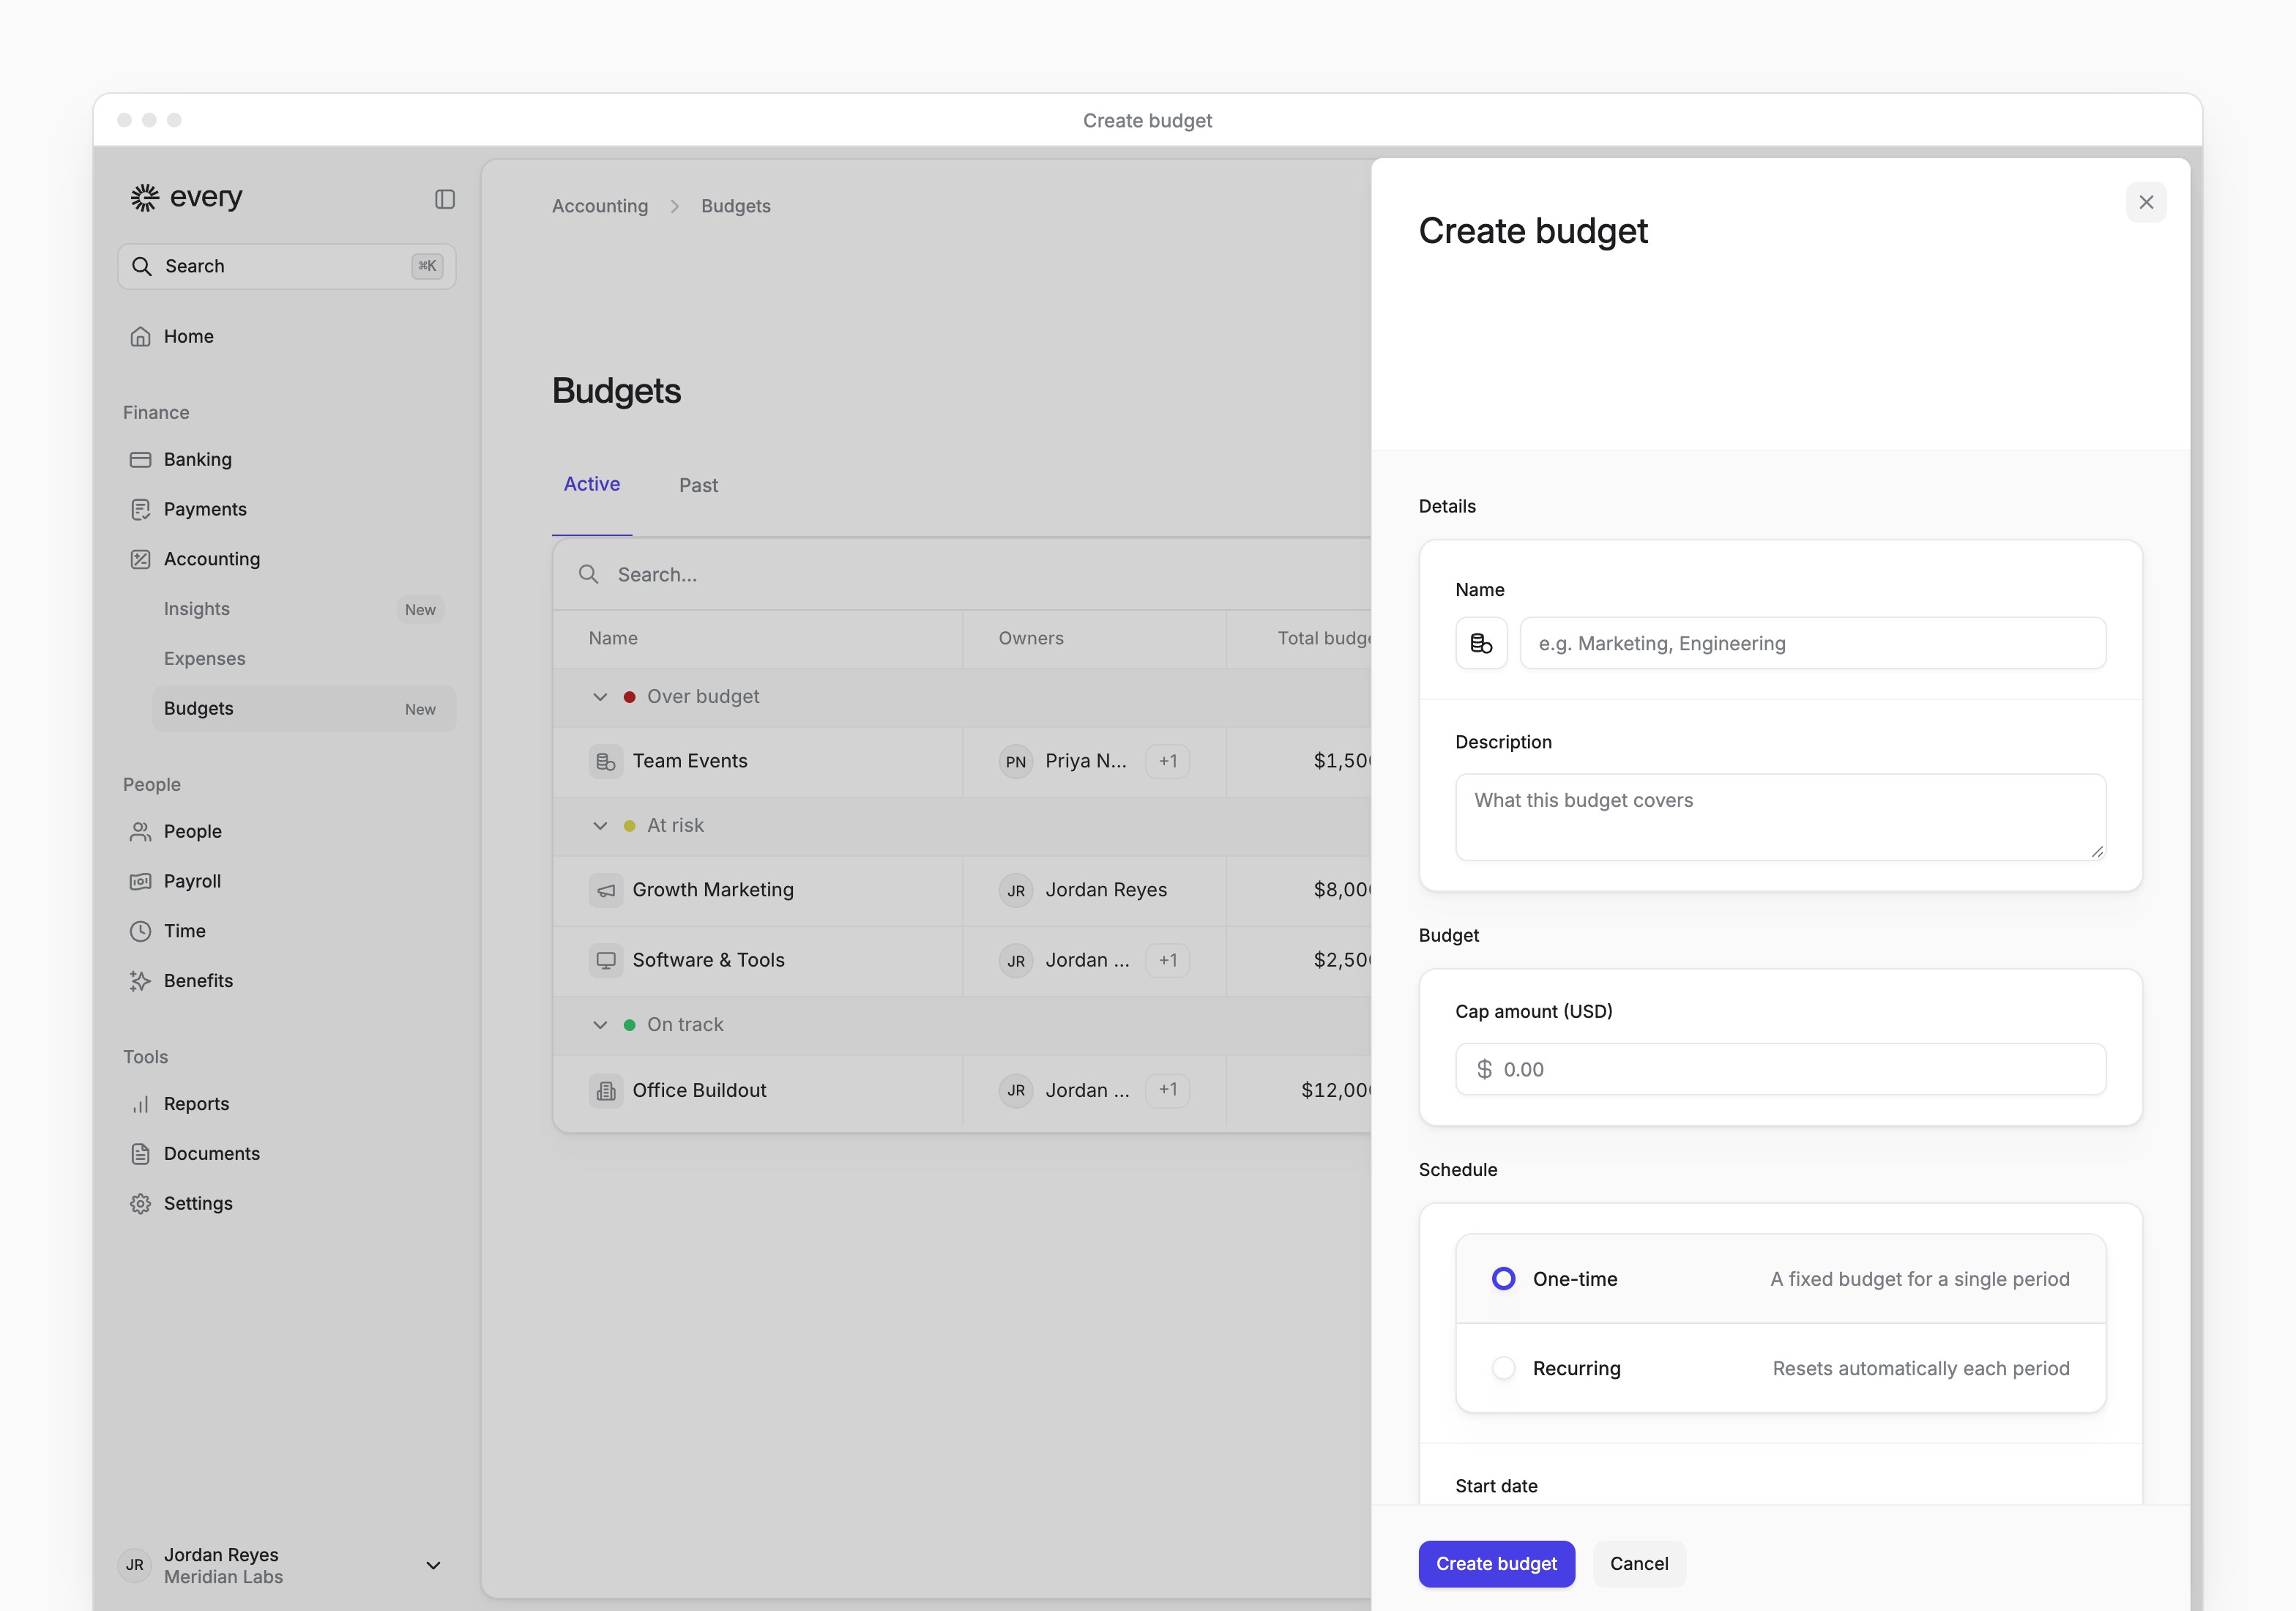The width and height of the screenshot is (2296, 1611).
Task: Click the every logo icon
Action: 145,197
